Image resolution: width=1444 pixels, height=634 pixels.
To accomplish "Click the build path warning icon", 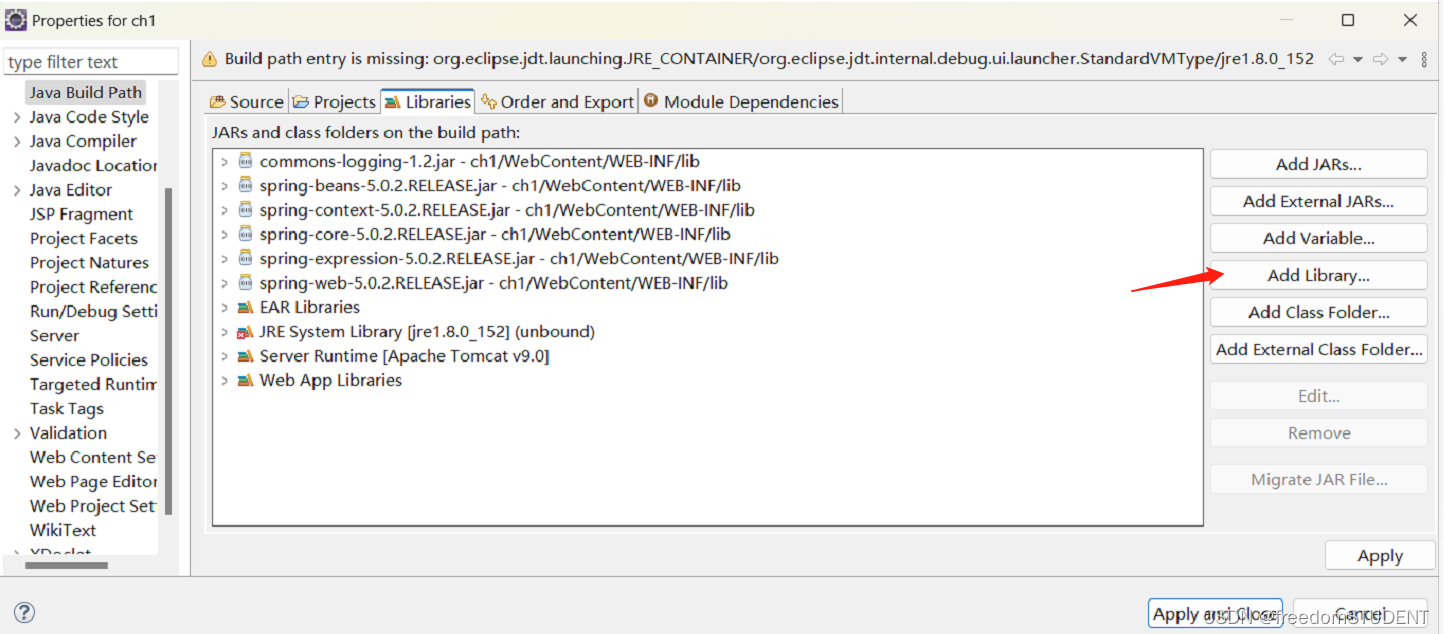I will click(x=209, y=59).
